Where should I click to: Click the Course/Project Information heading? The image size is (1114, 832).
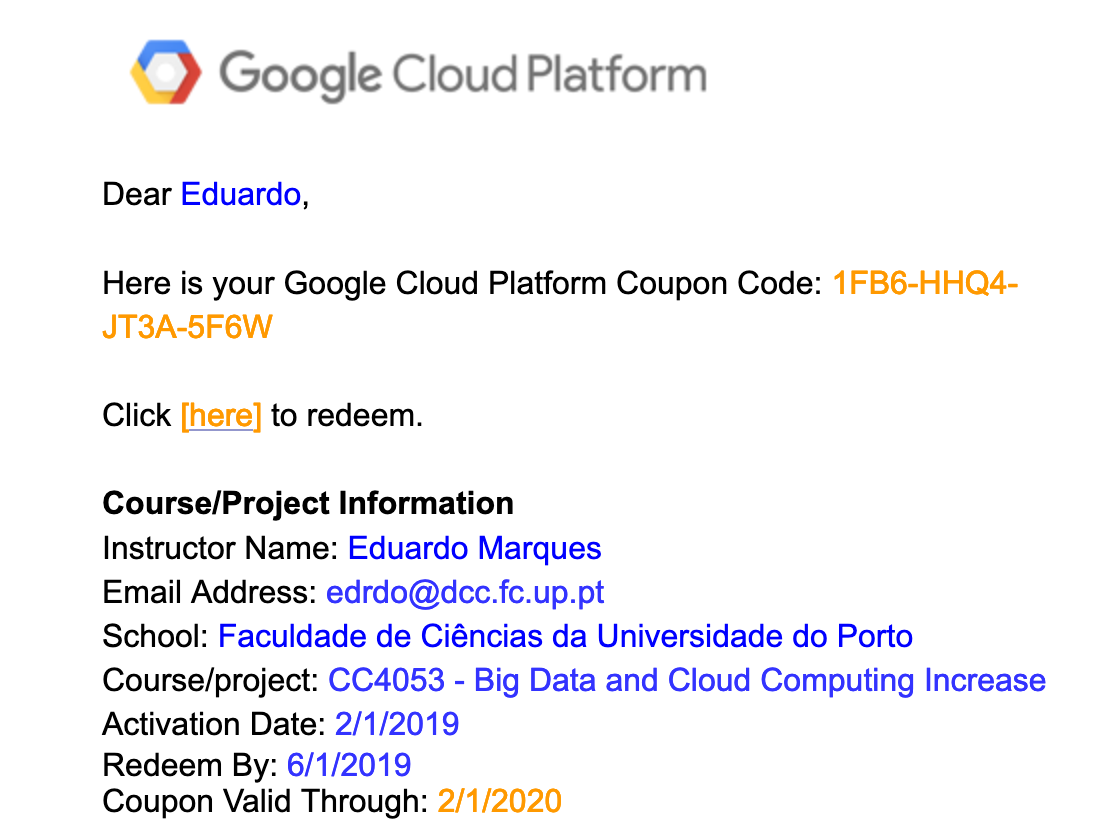click(308, 504)
